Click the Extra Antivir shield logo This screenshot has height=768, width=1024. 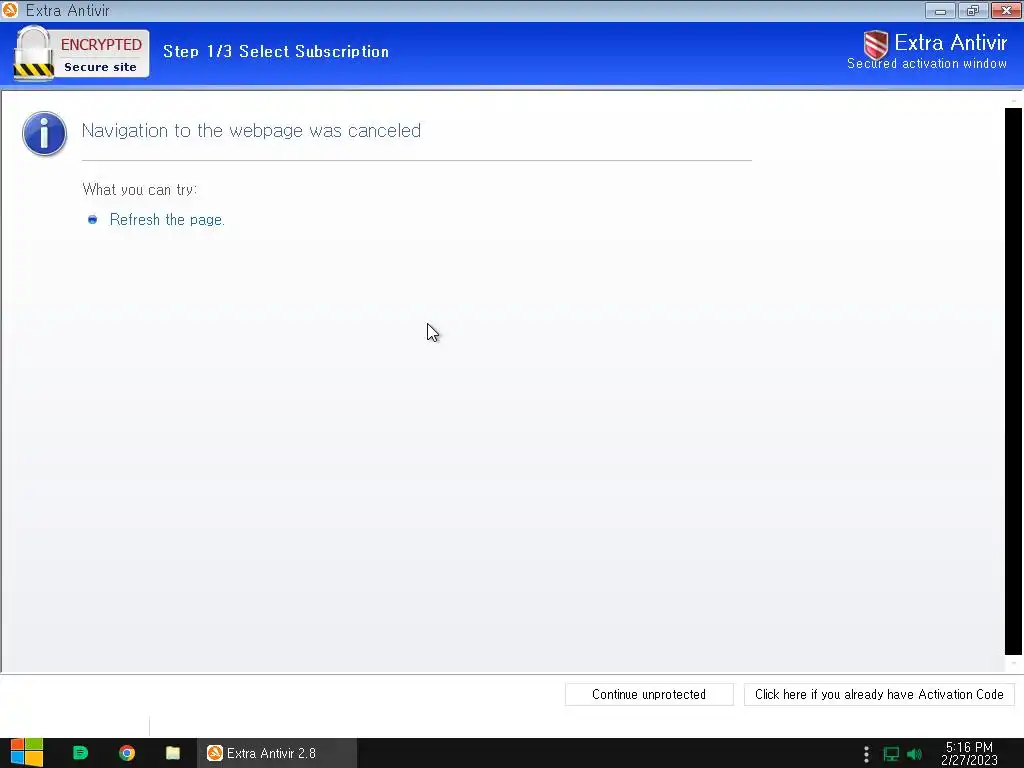(x=876, y=45)
